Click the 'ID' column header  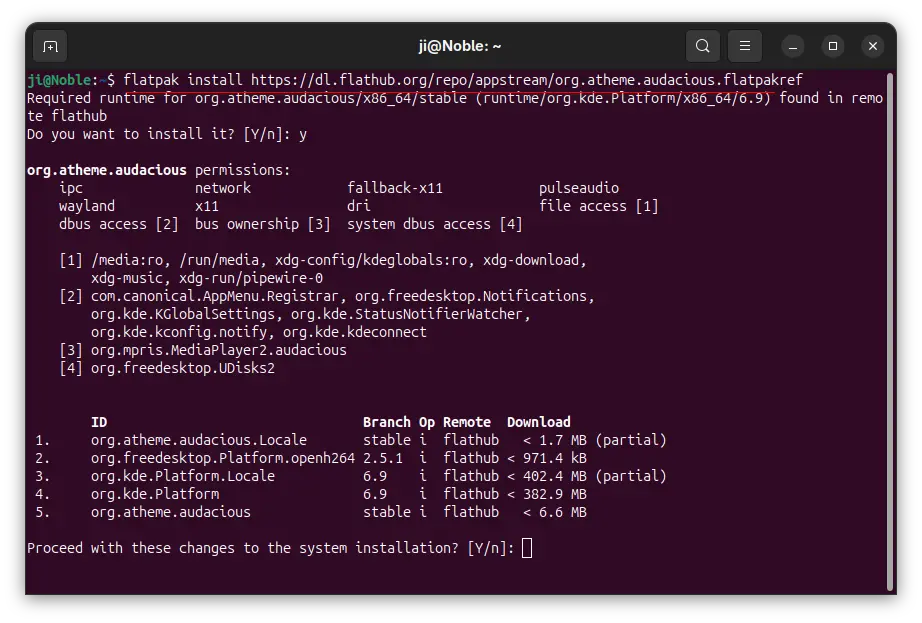coord(99,423)
